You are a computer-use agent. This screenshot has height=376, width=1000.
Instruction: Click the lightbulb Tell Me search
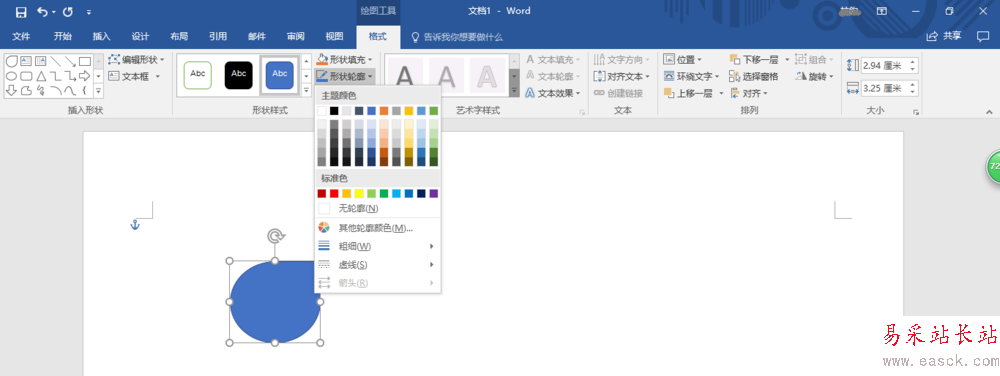tap(416, 37)
